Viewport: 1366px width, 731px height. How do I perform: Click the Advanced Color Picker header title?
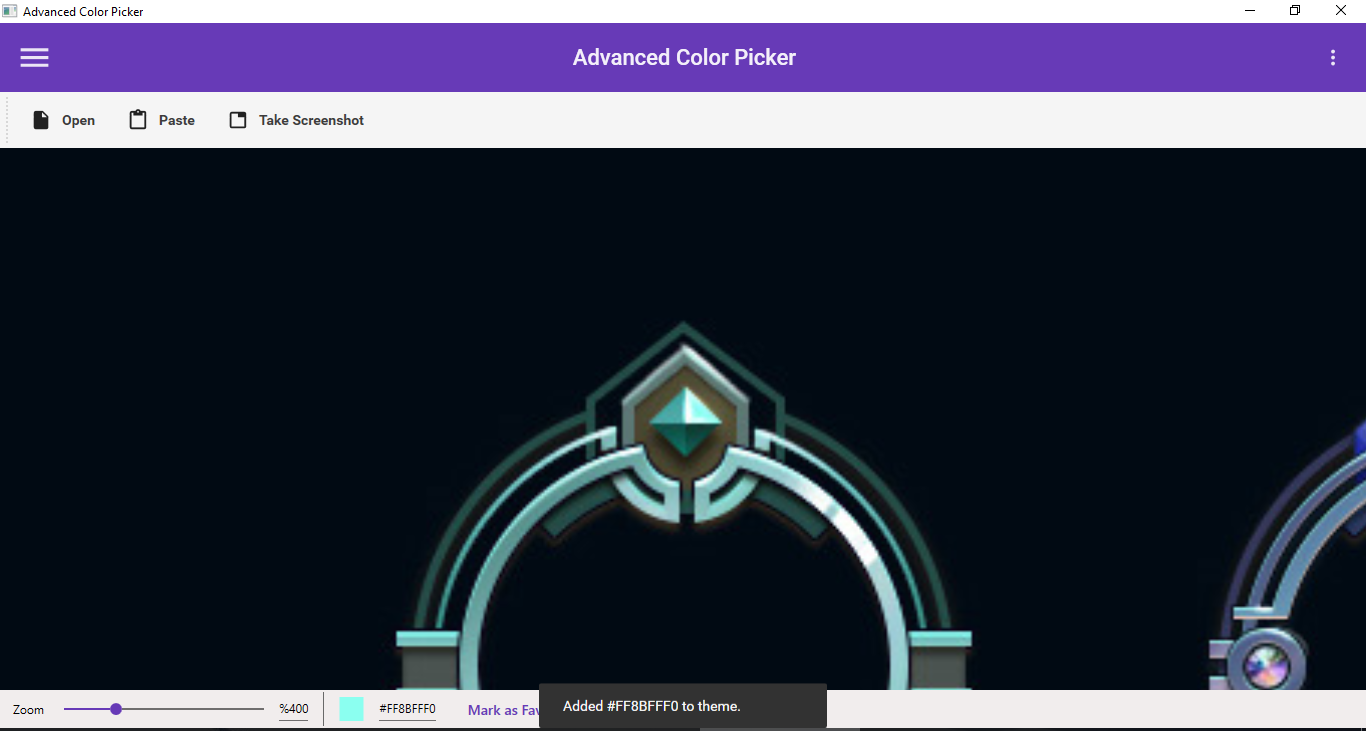[x=684, y=57]
